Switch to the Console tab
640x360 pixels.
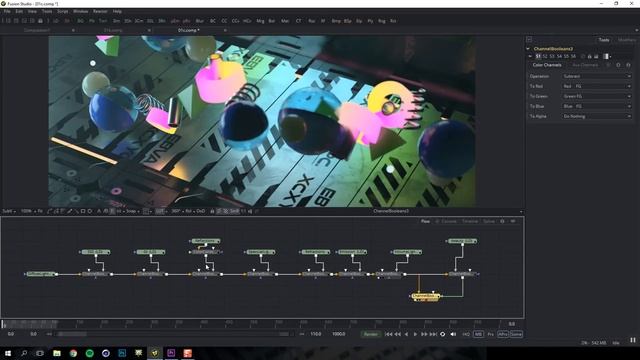click(x=449, y=221)
